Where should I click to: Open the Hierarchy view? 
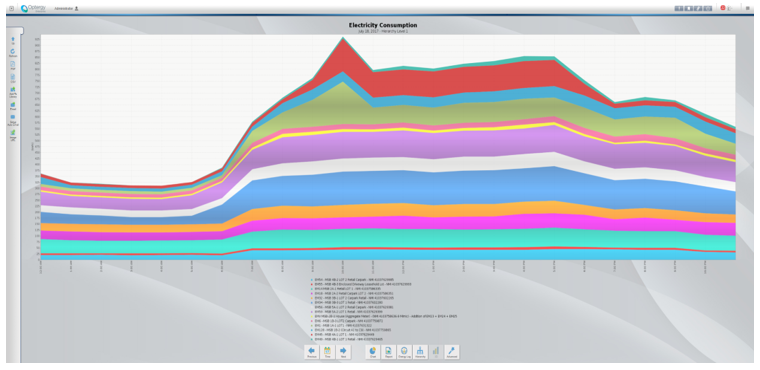[420, 352]
